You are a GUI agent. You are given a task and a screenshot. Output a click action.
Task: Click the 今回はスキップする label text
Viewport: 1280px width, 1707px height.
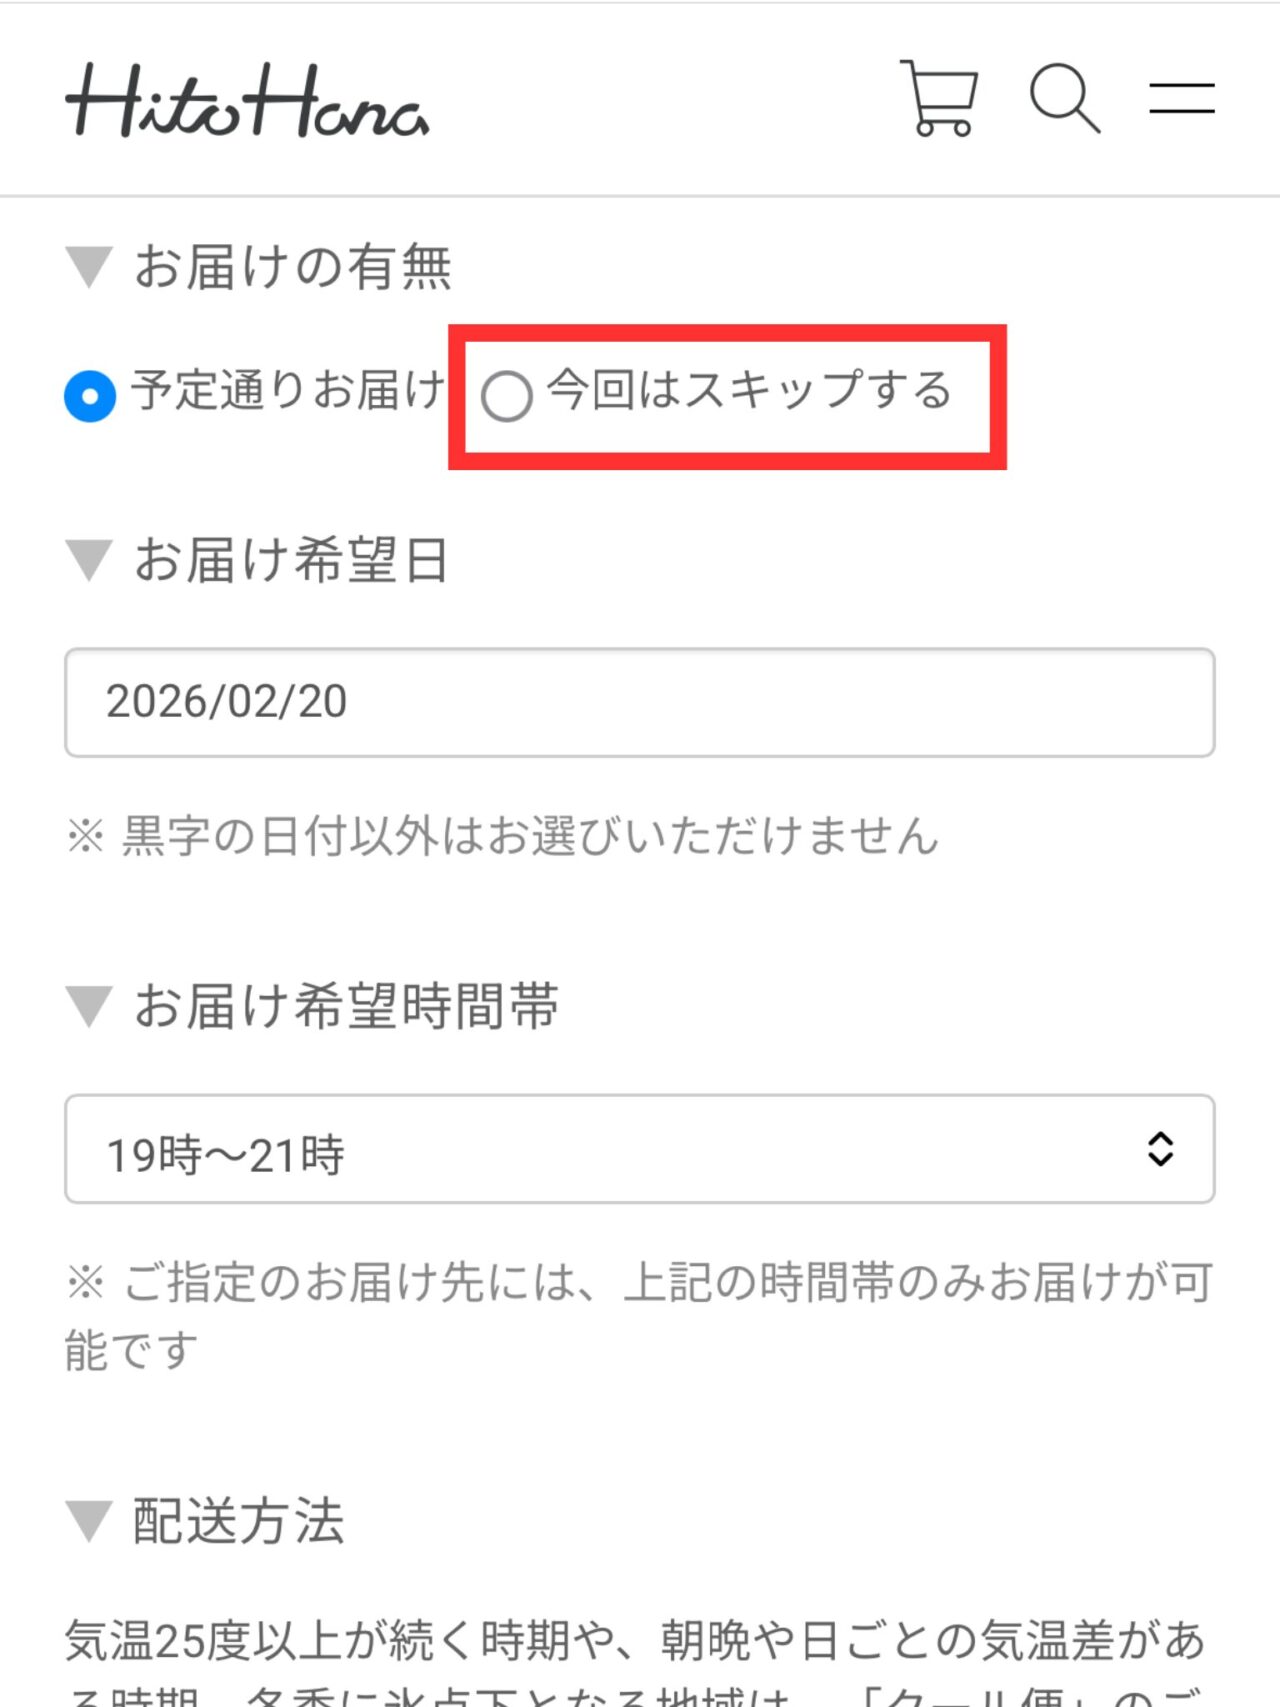coord(749,390)
